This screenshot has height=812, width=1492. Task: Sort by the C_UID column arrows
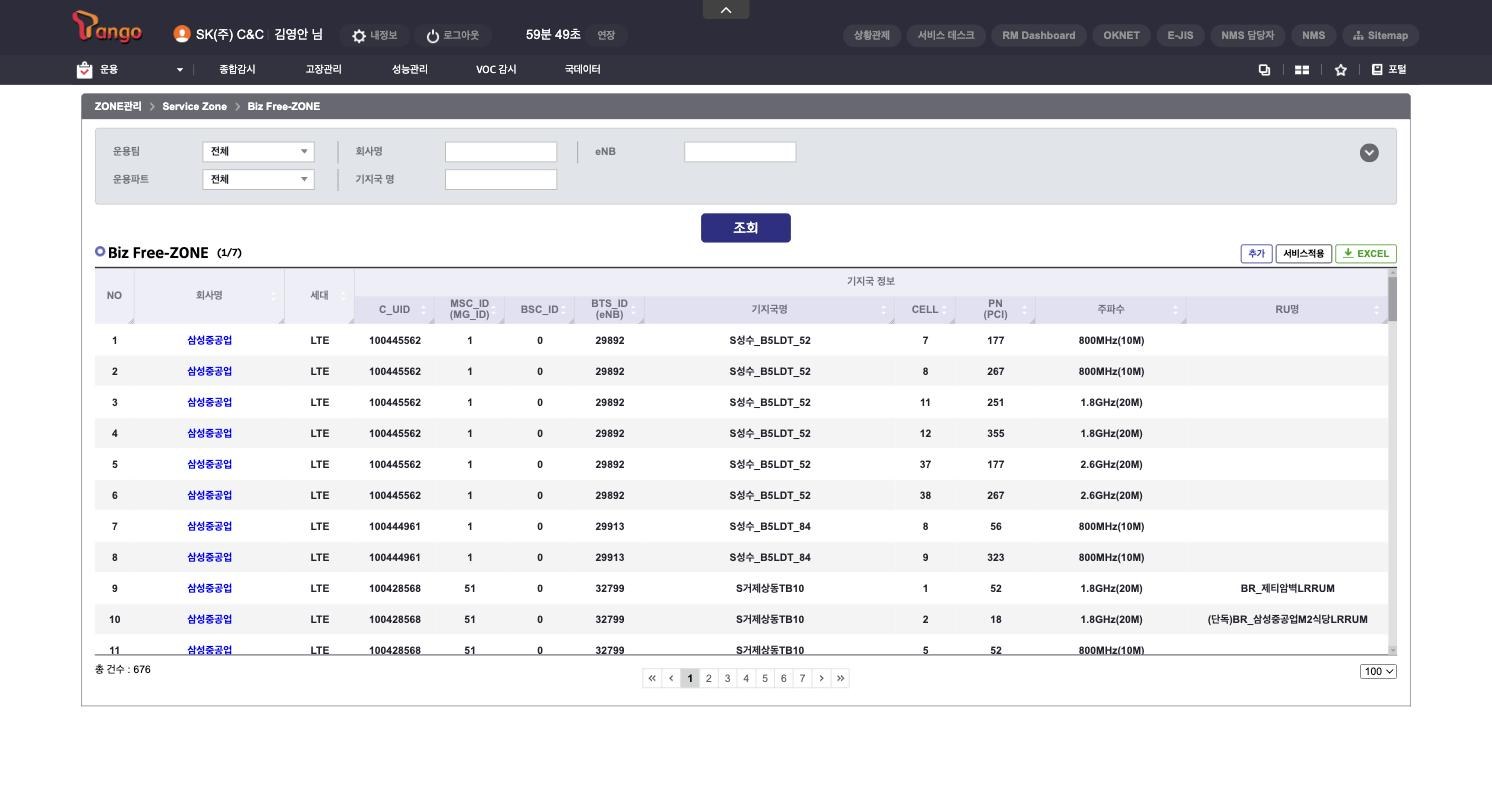coord(423,310)
